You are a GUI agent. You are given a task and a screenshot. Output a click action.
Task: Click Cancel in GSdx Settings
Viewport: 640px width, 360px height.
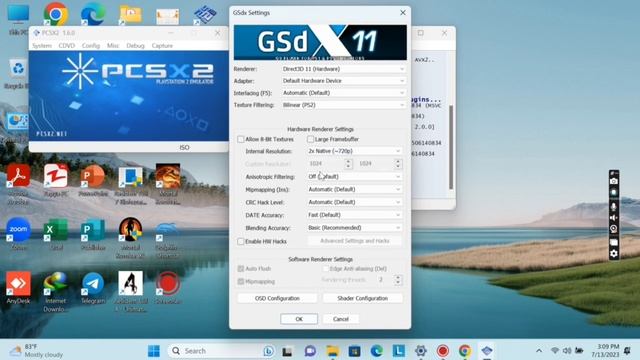(341, 319)
